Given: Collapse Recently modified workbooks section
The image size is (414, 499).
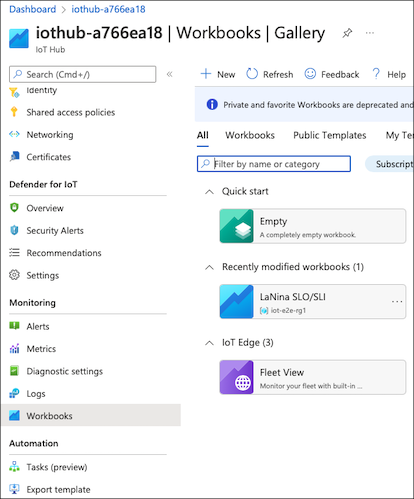Looking at the screenshot, I should 209,267.
